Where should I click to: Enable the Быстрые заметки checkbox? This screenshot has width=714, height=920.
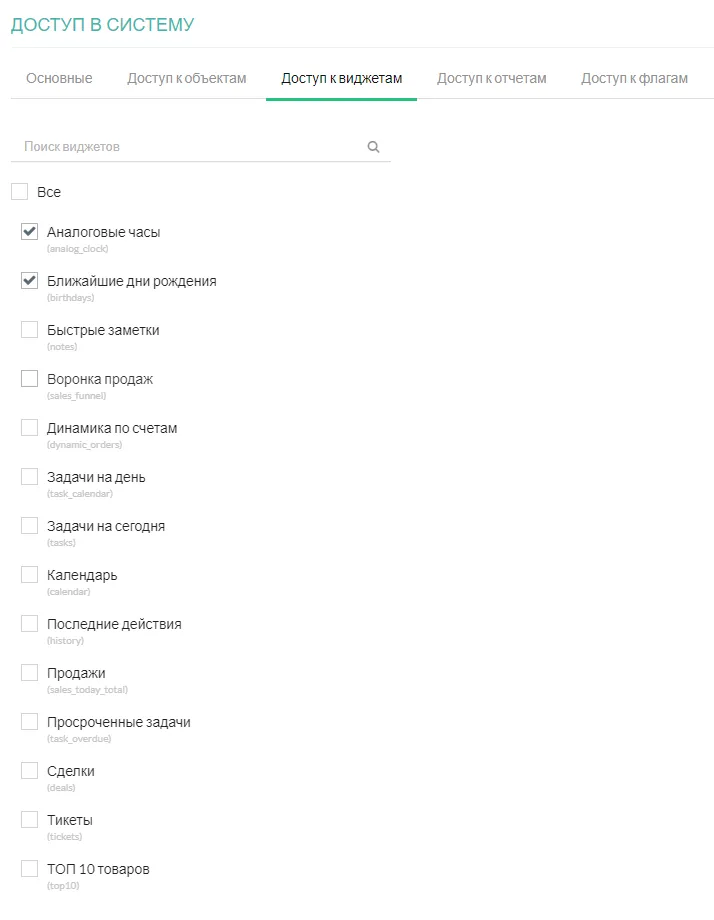[x=30, y=330]
